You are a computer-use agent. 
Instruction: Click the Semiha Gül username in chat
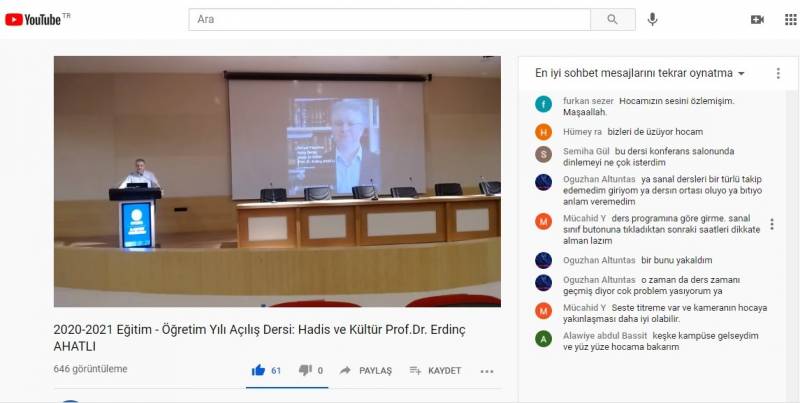tap(583, 150)
